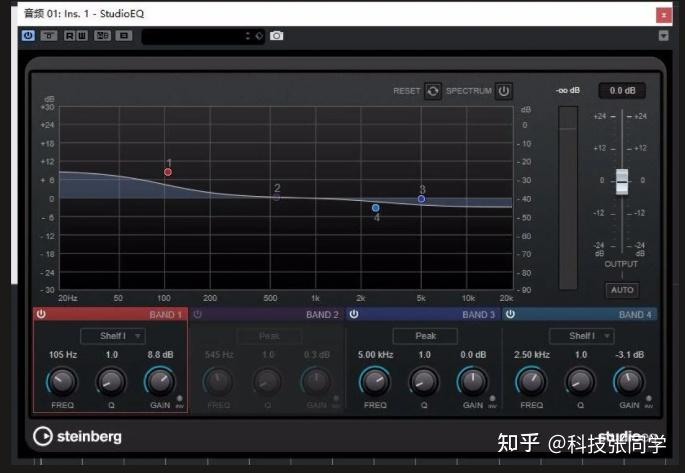Open Band 3 Peak filter type selector
The image size is (685, 473).
[x=426, y=336]
